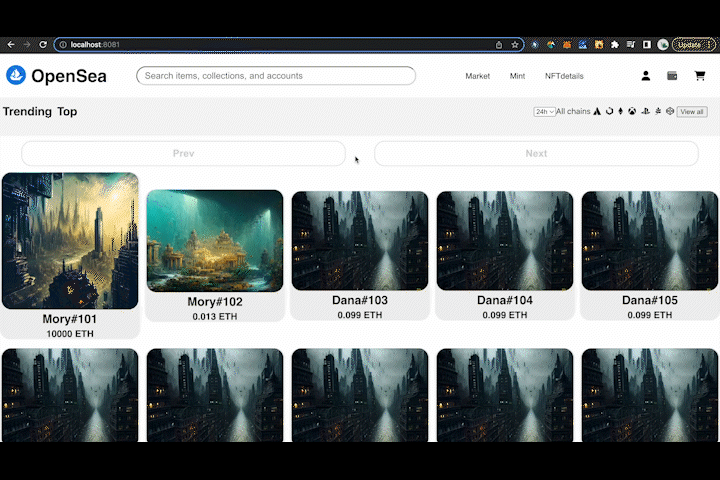The image size is (720, 480).
Task: Open the Mory#102 underwater temple image
Action: [x=215, y=241]
